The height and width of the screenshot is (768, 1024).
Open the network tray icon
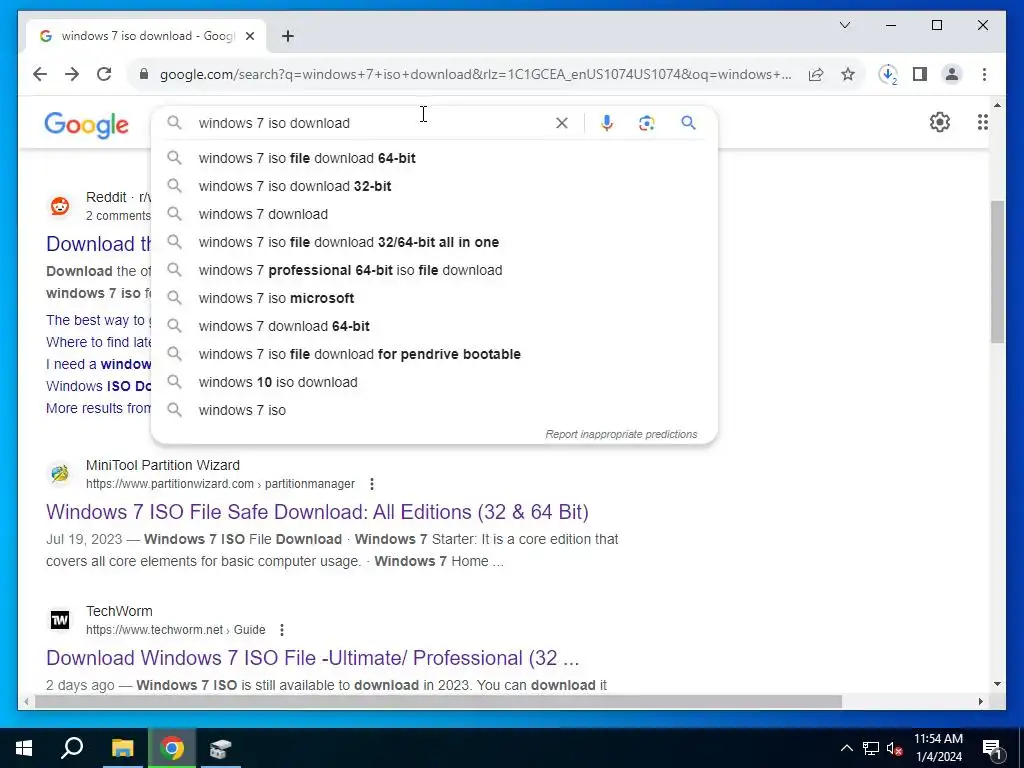tap(871, 748)
